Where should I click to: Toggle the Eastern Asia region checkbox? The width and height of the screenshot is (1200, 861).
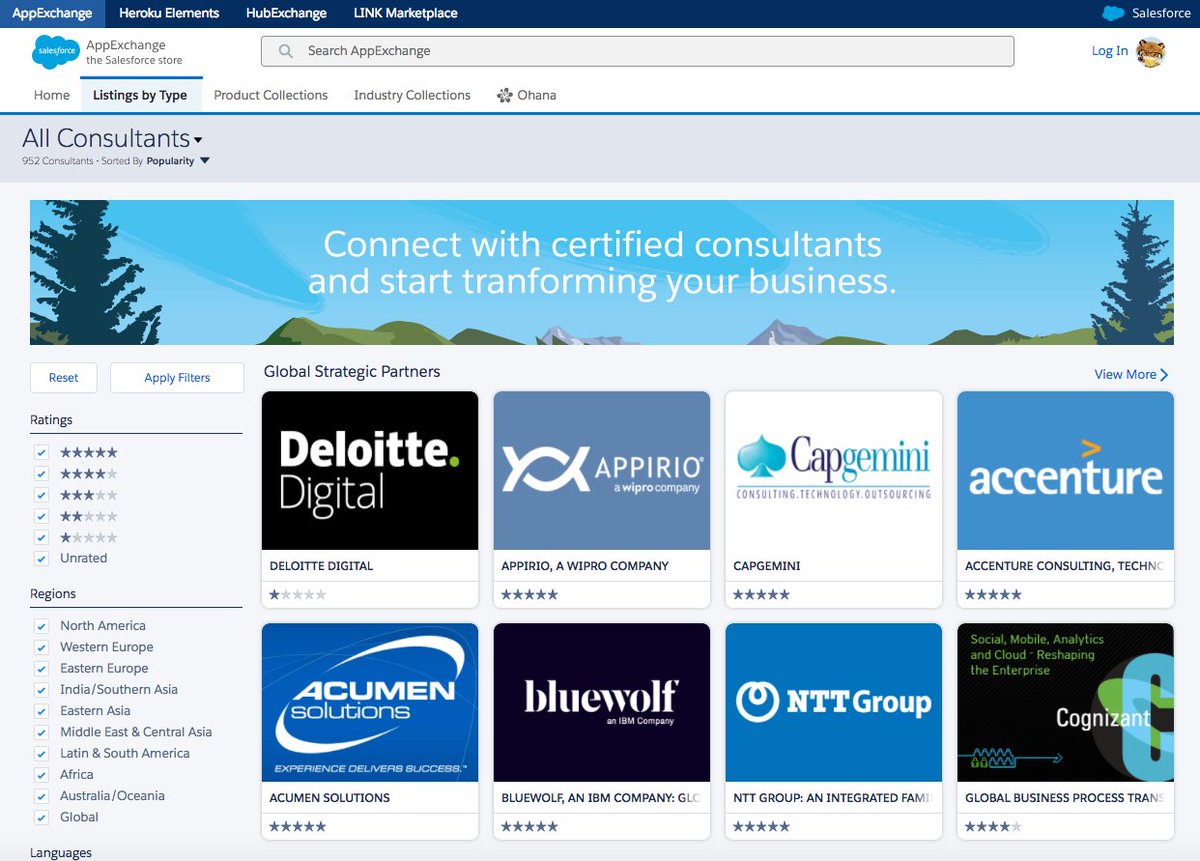(x=41, y=711)
